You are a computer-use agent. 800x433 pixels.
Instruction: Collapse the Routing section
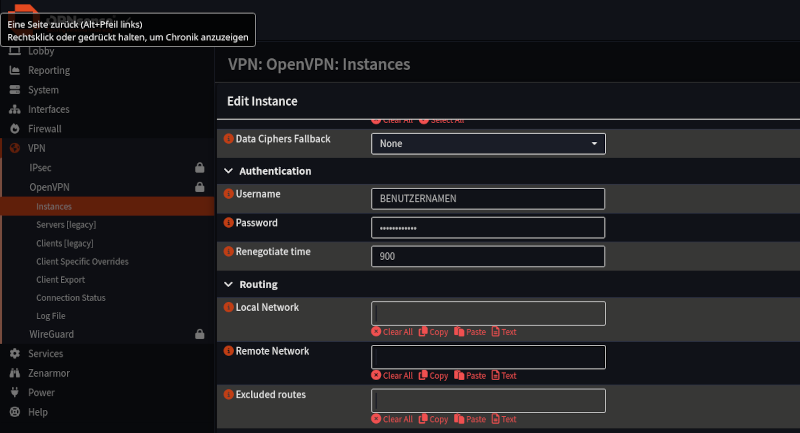click(228, 285)
